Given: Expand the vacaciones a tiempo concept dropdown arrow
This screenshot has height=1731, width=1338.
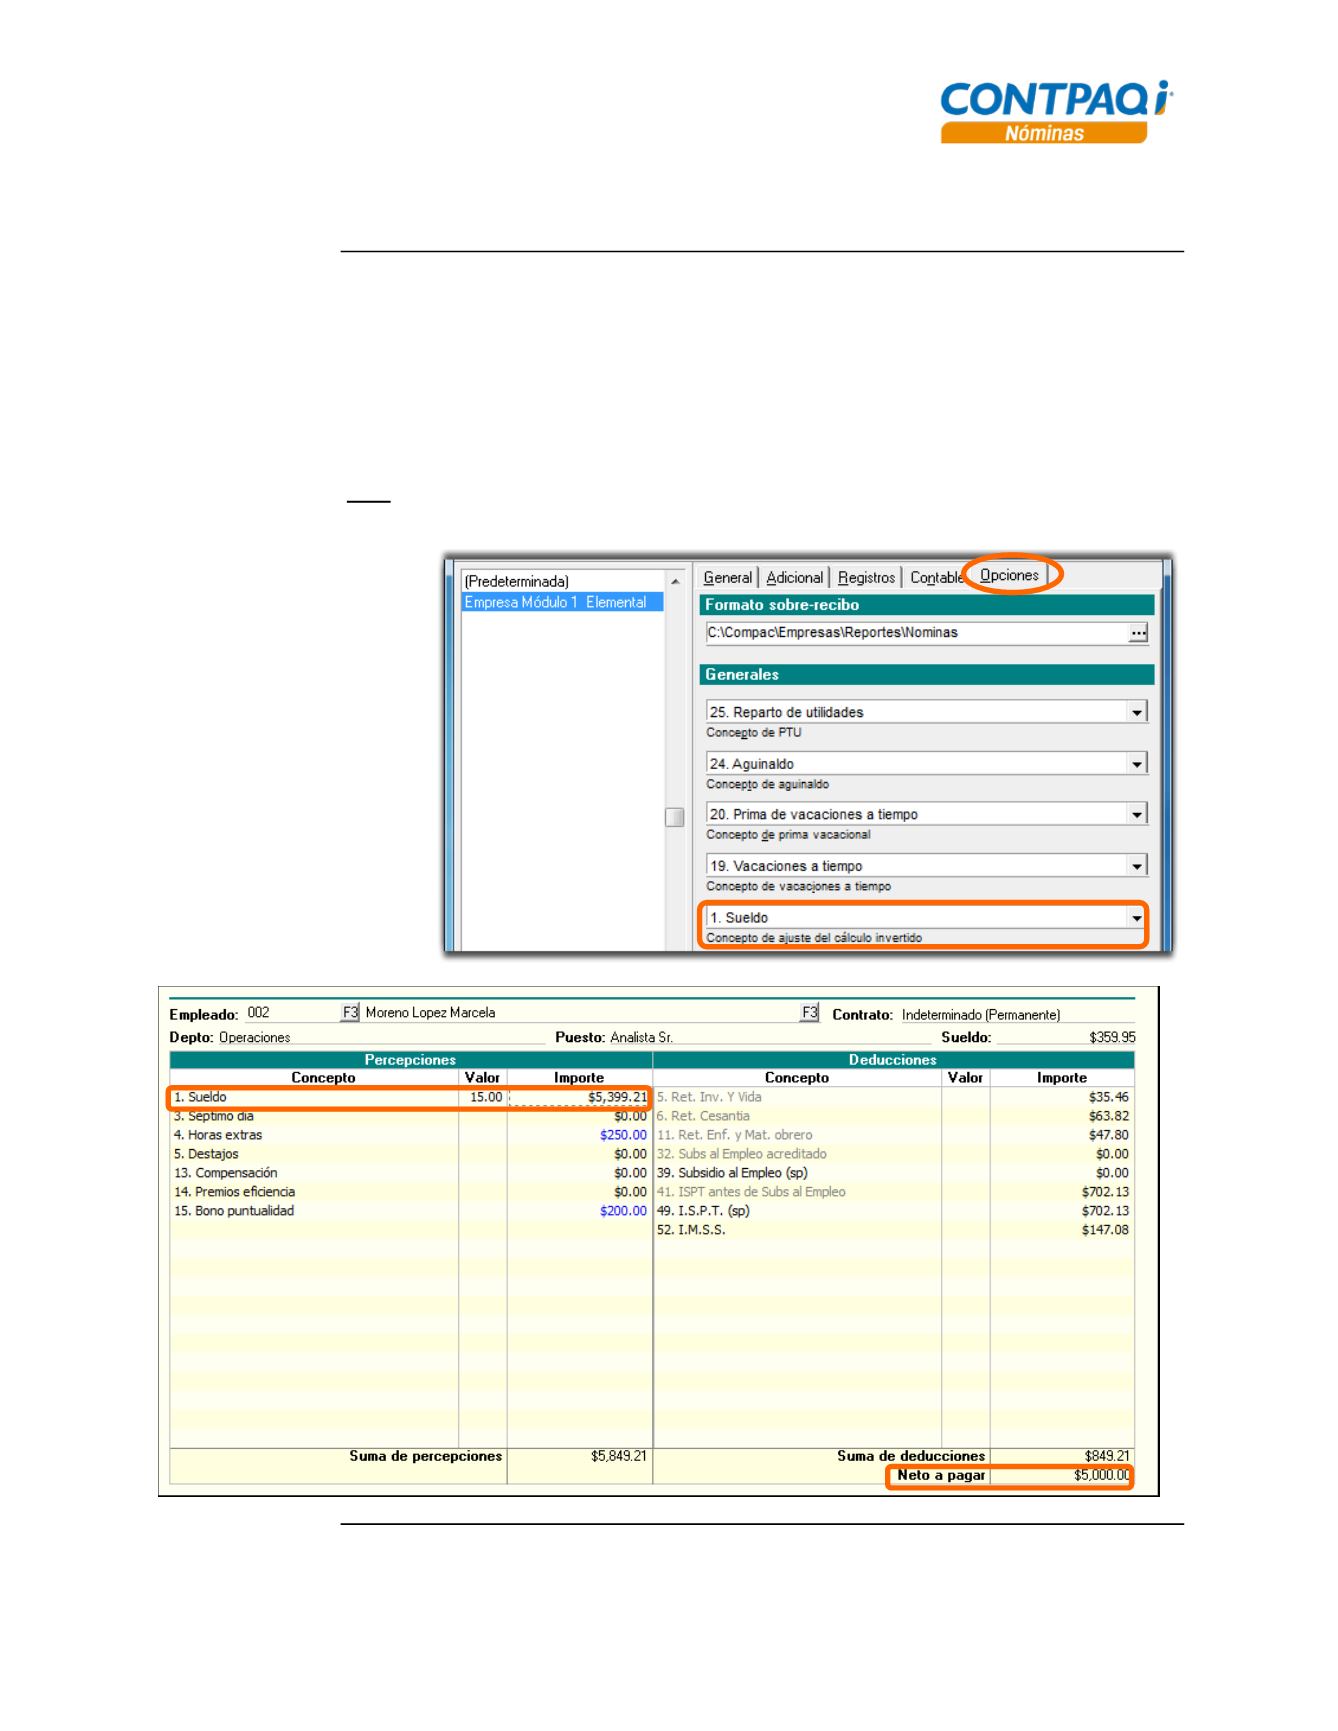Looking at the screenshot, I should coord(1137,866).
